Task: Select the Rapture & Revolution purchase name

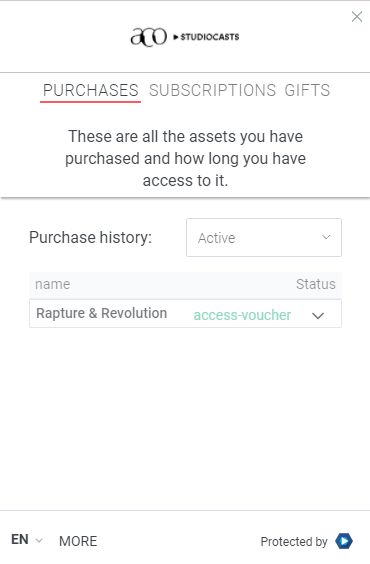Action: [x=102, y=313]
